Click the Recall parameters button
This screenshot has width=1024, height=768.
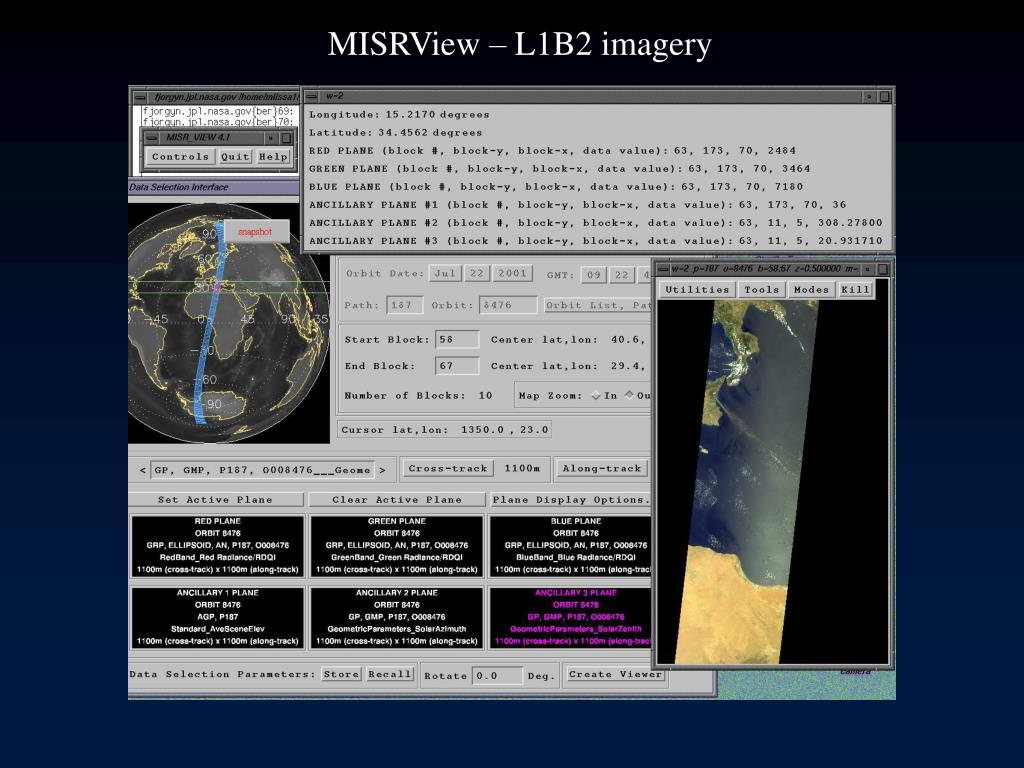tap(390, 674)
